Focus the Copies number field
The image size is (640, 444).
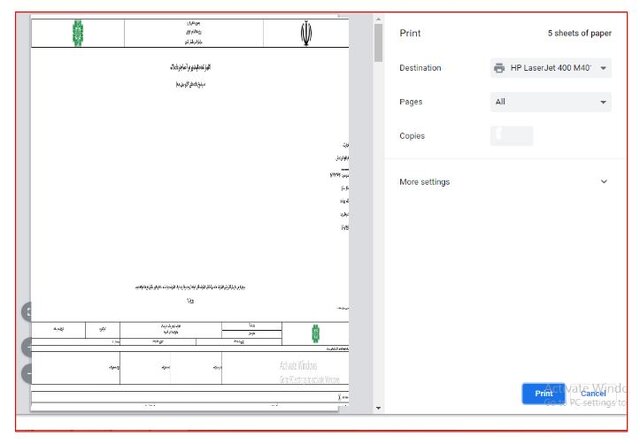tap(511, 136)
